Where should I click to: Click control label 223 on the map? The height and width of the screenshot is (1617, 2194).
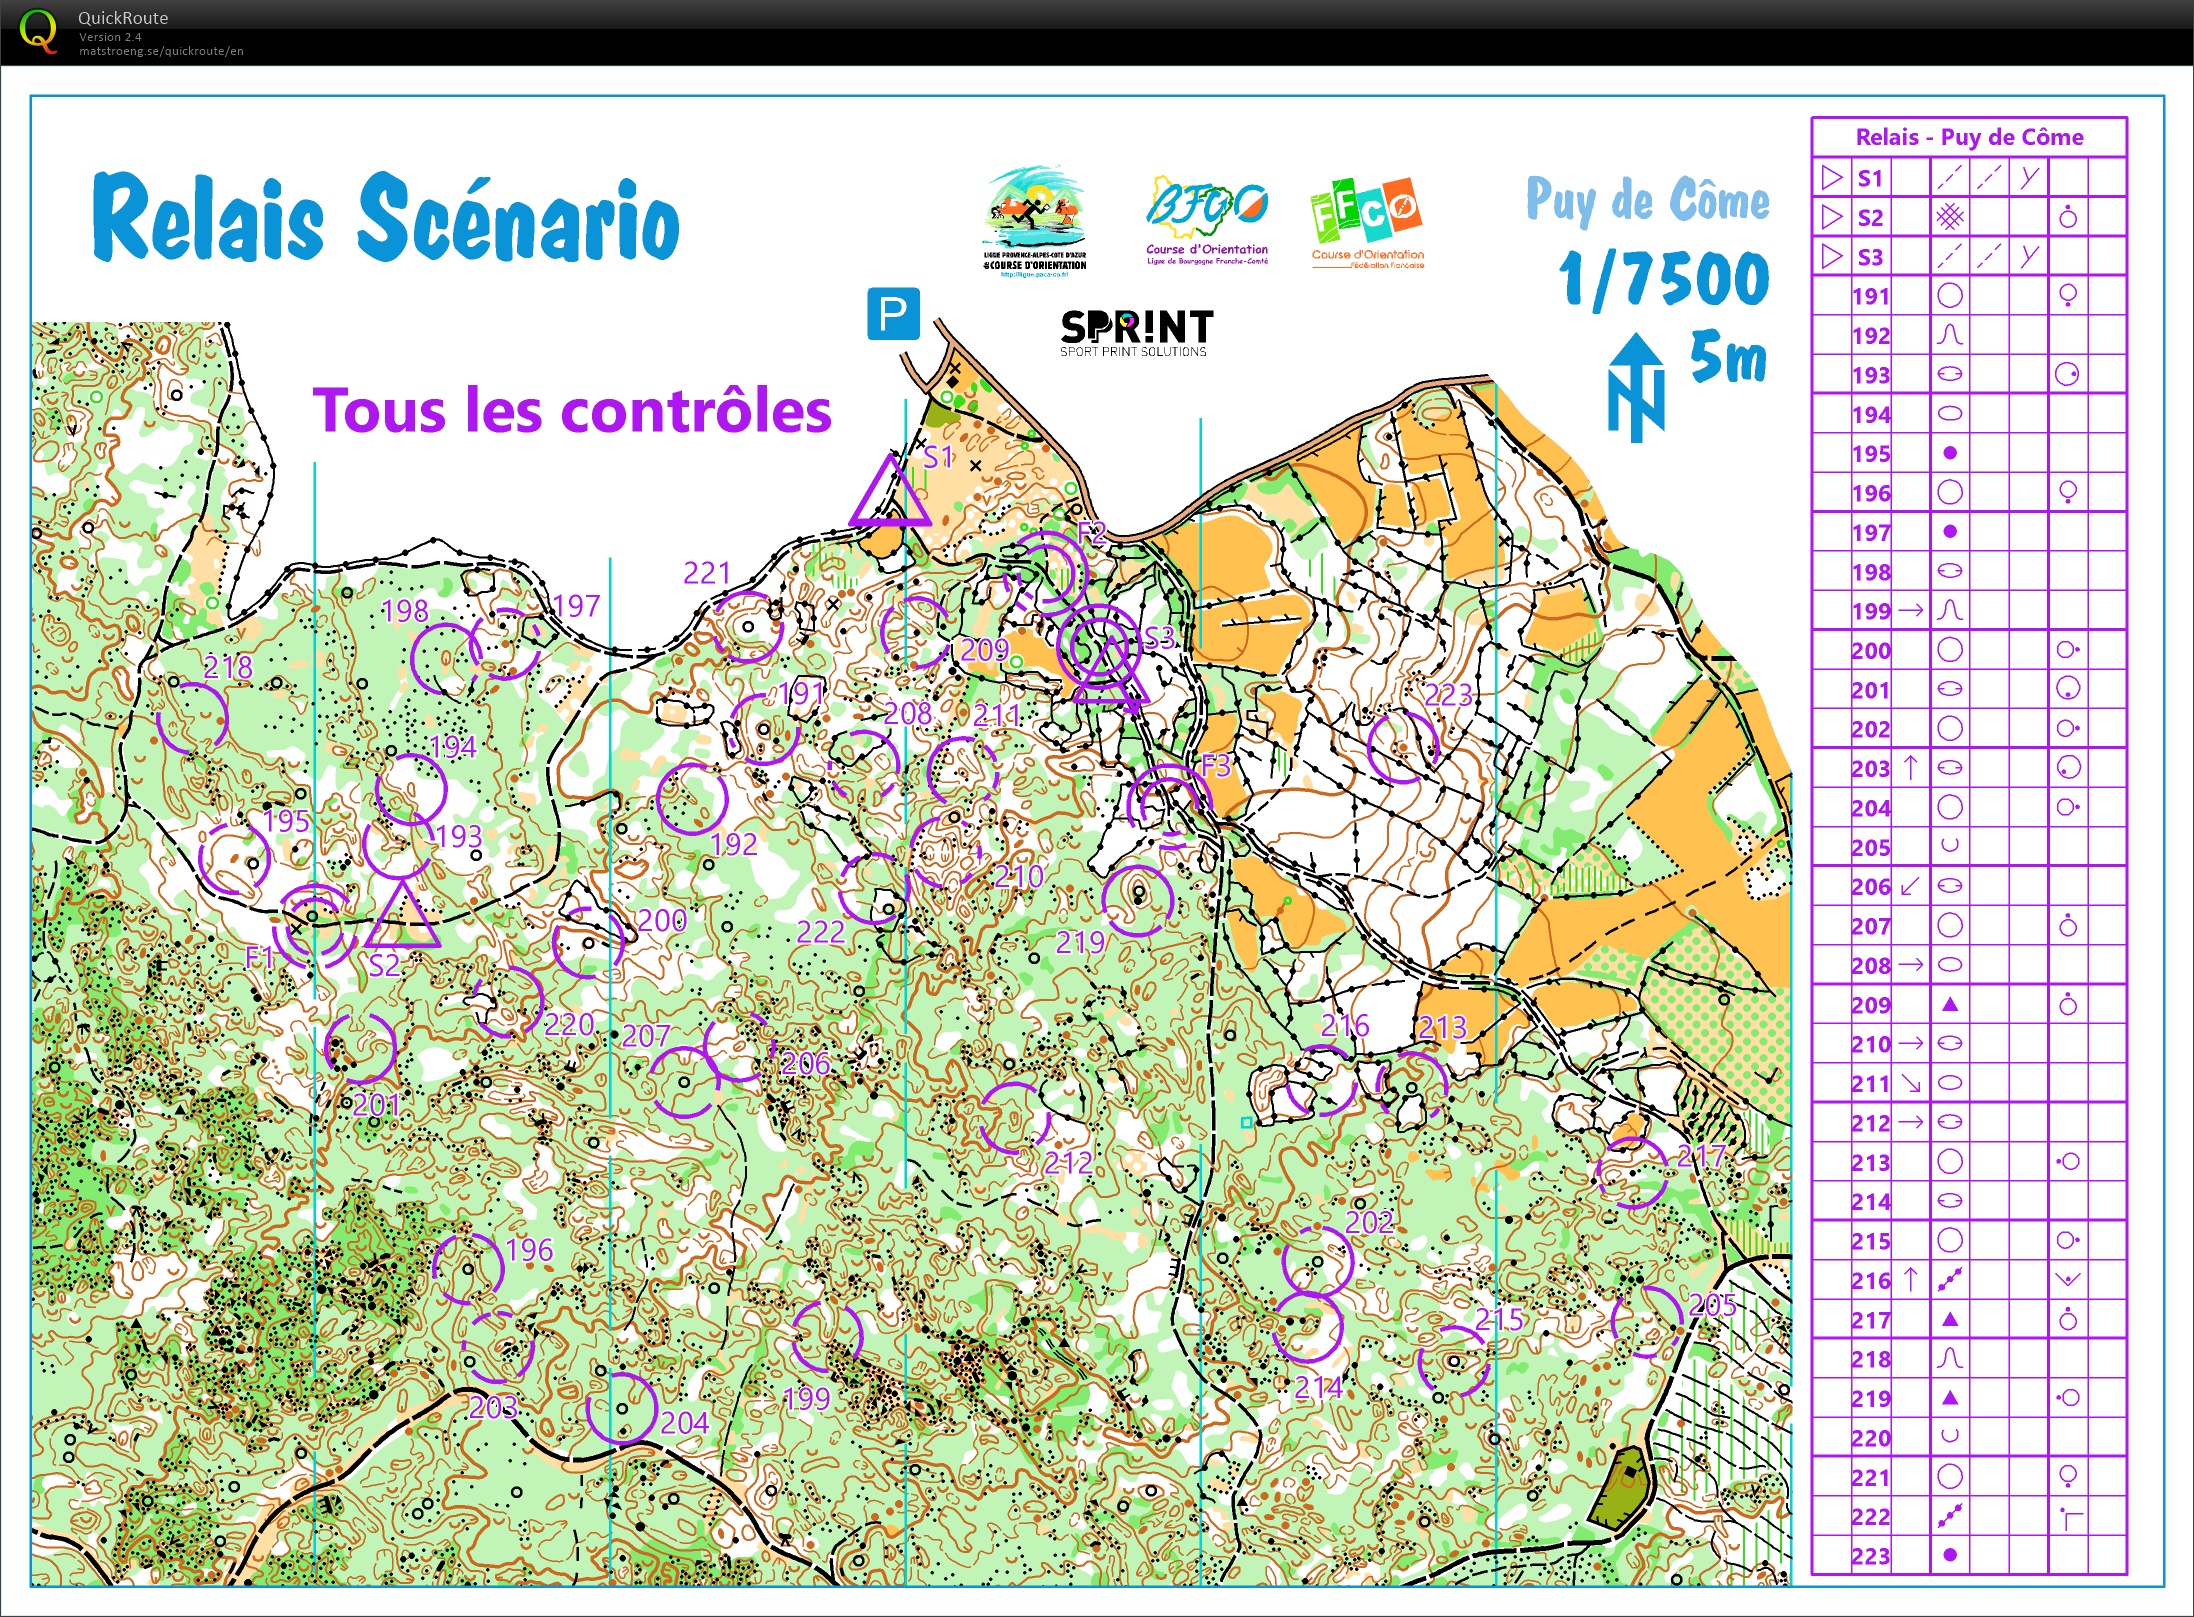coord(1448,694)
